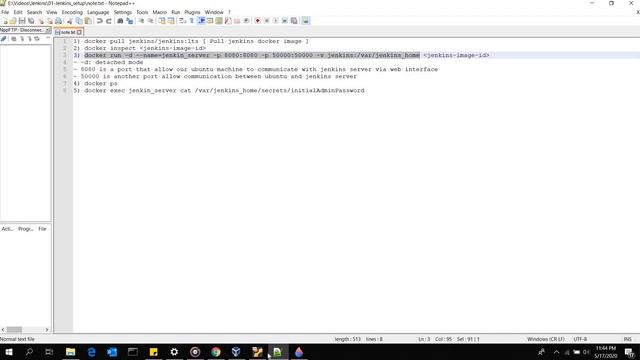Run macro multiple times icon
Image resolution: width=640 pixels, height=360 pixels.
(x=284, y=21)
